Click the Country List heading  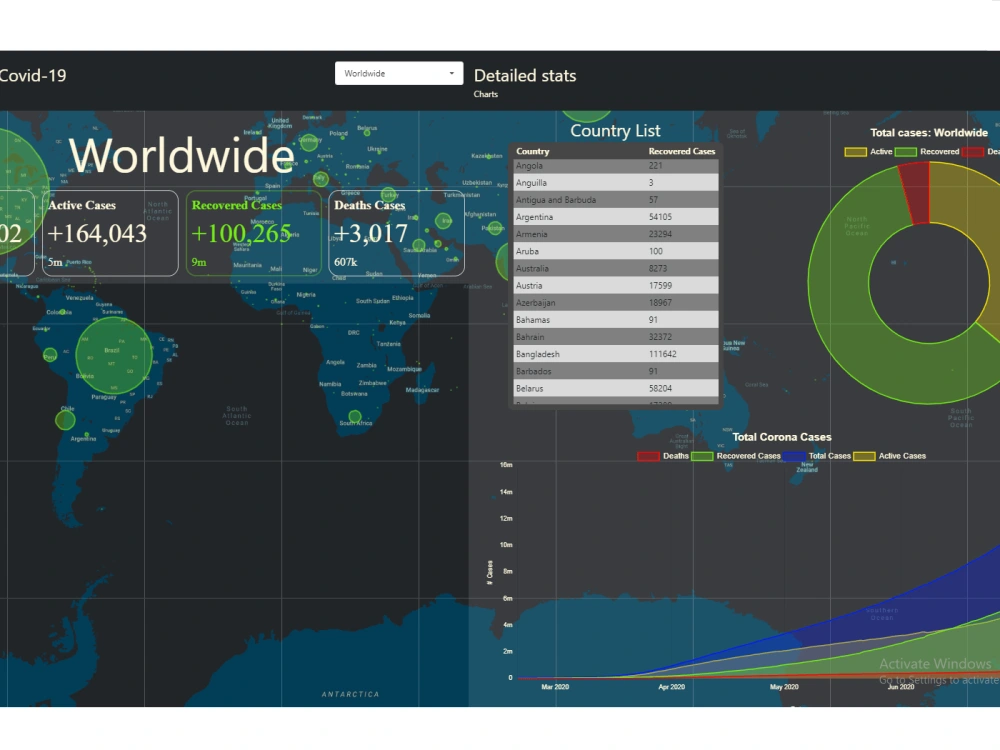point(615,131)
